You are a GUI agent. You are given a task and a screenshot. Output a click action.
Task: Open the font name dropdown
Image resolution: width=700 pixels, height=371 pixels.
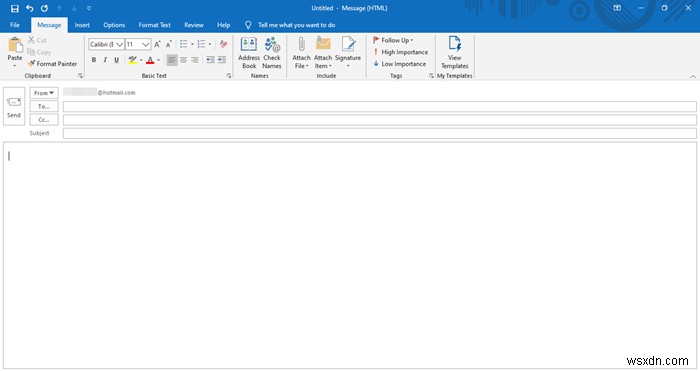point(120,45)
